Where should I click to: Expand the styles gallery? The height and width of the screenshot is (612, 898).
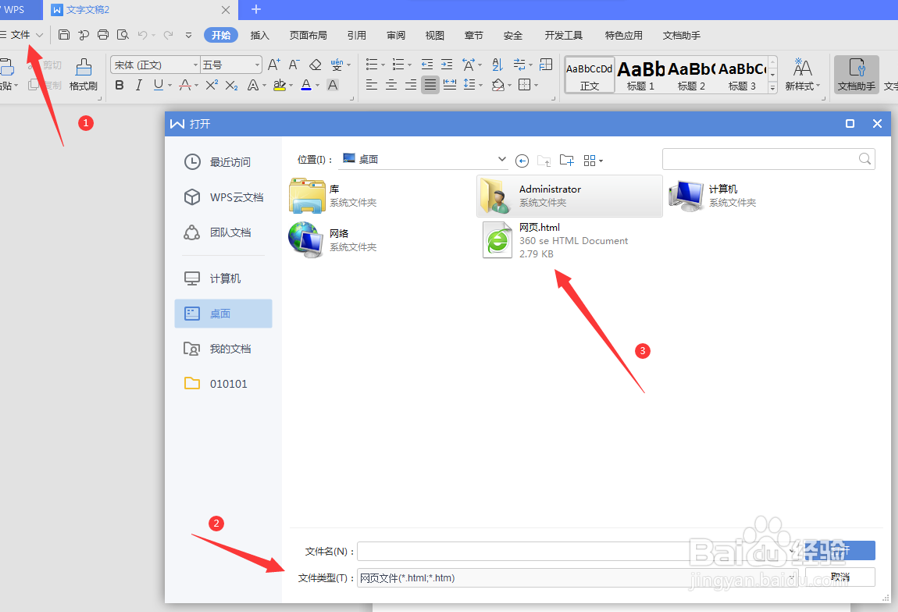pos(773,88)
